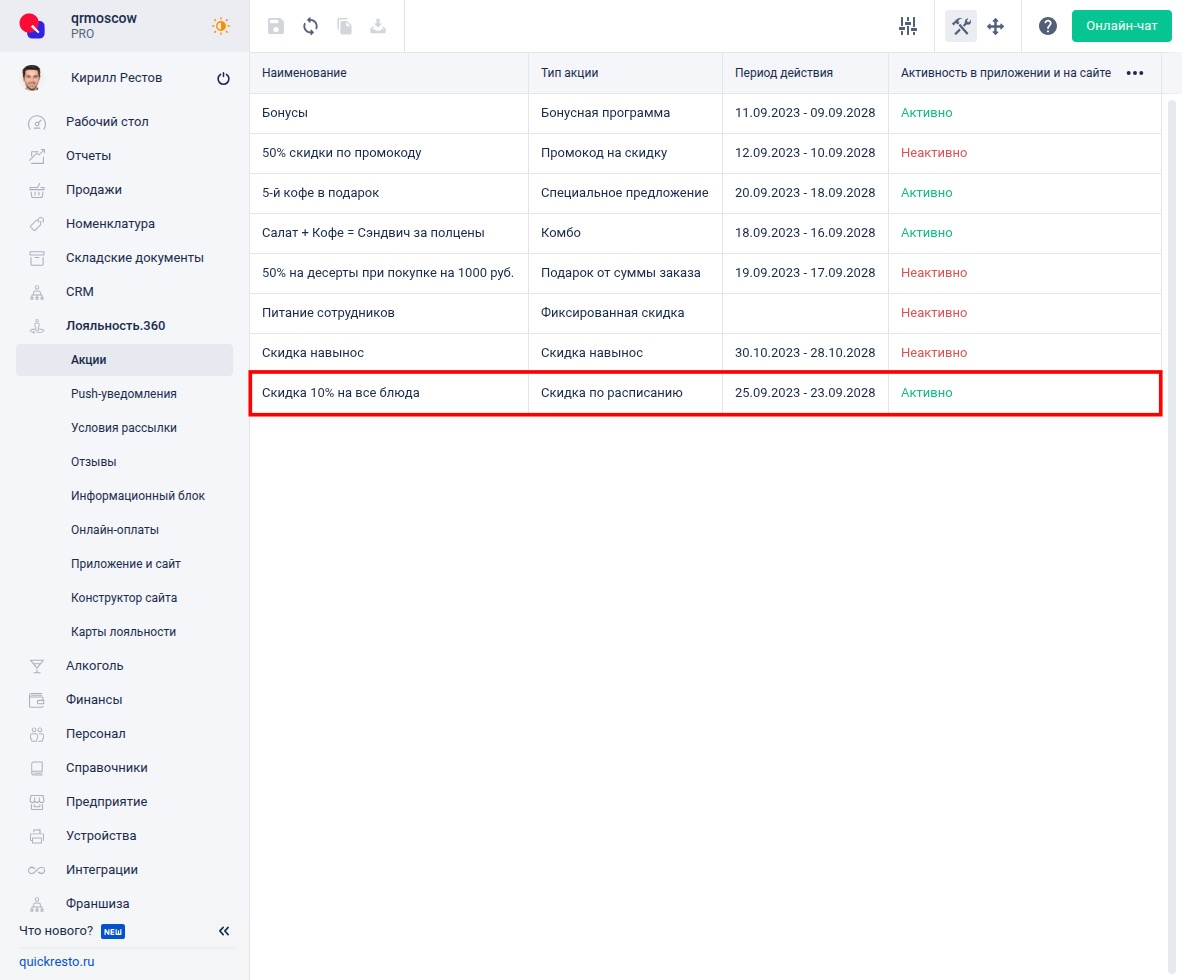Click the vertical scrollbar of the table
1182x980 pixels.
[1171, 537]
